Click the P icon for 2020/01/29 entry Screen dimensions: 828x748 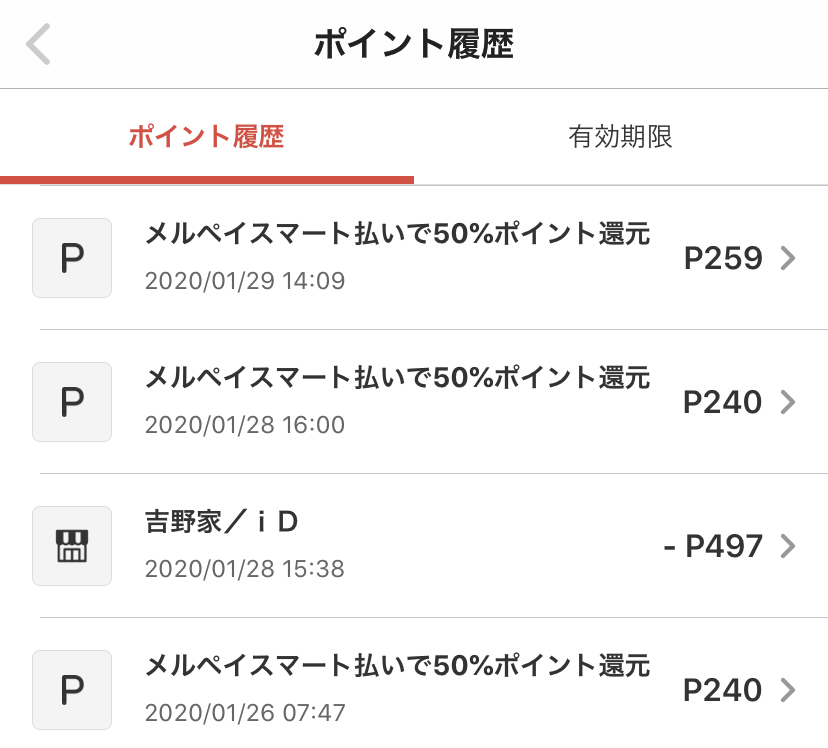tap(72, 258)
